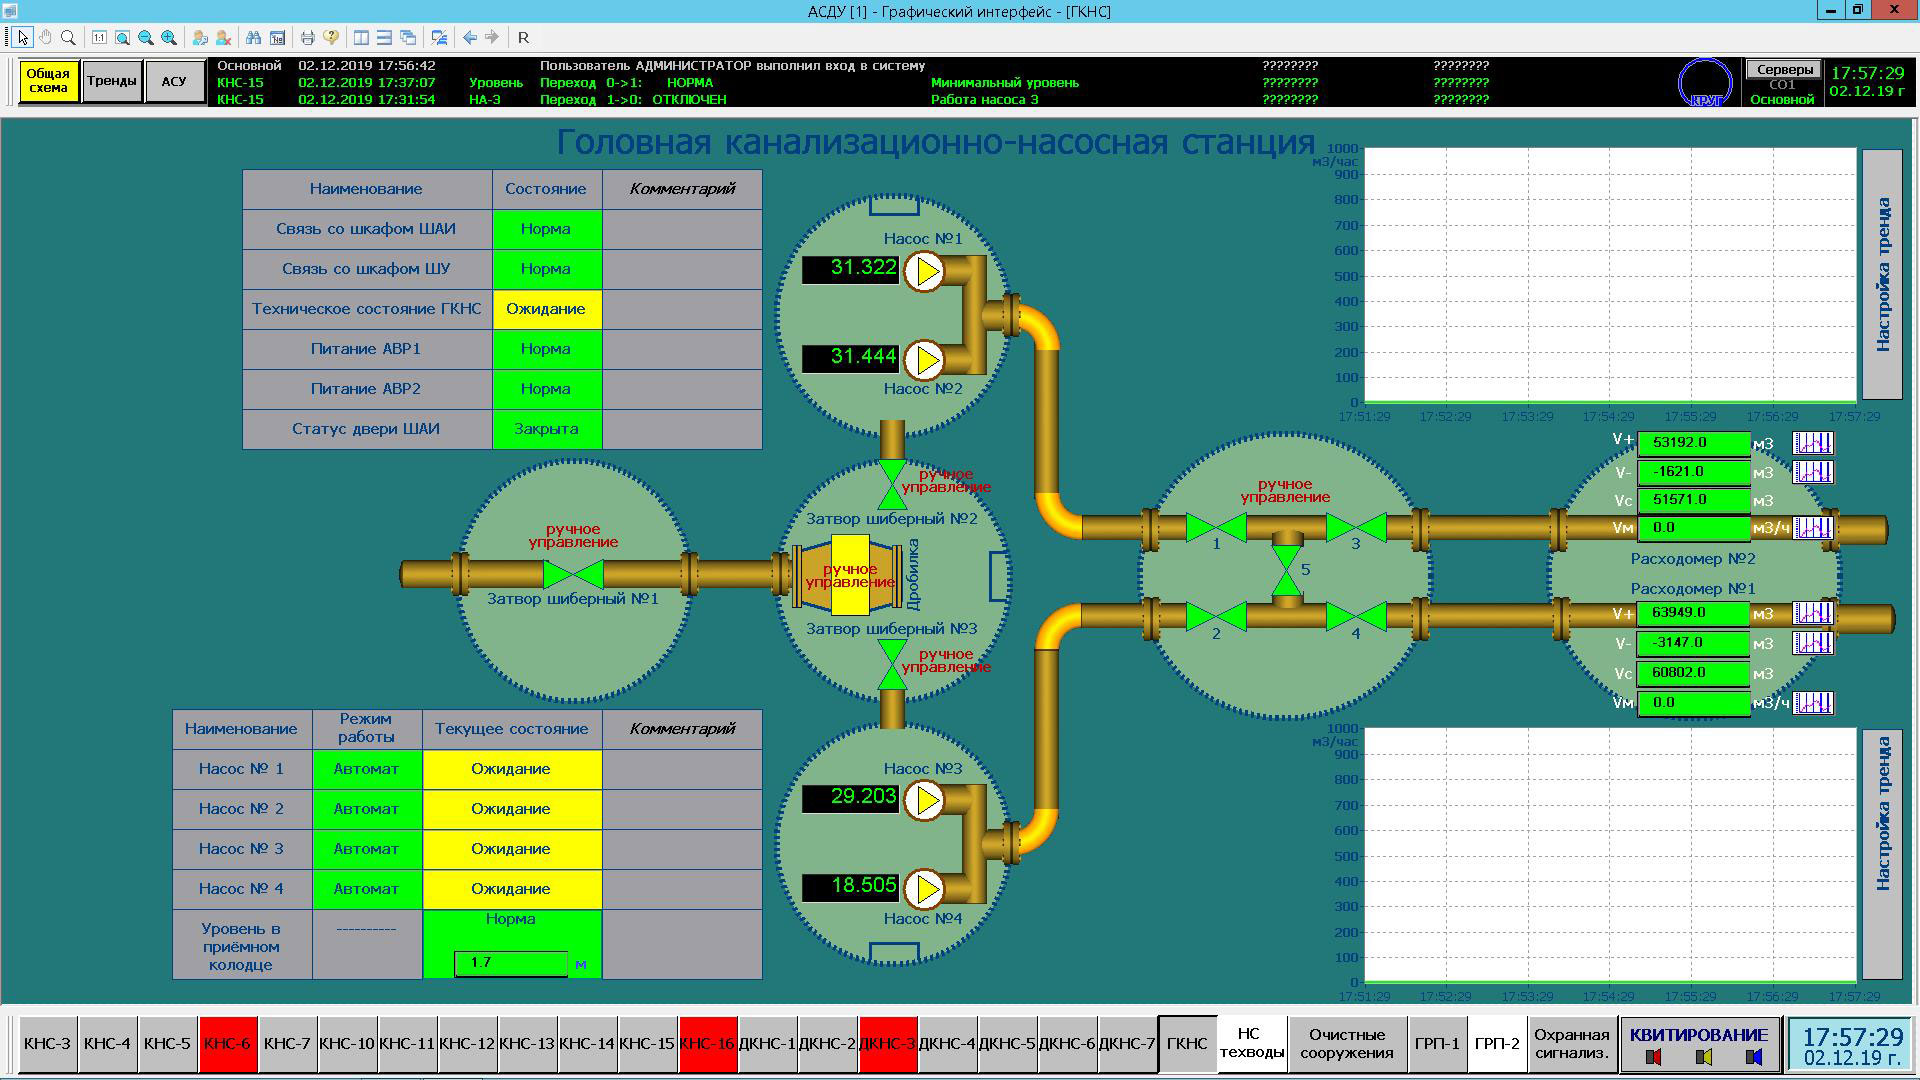The image size is (1920, 1080).
Task: Open Общая схема overview
Action: pyautogui.click(x=48, y=81)
